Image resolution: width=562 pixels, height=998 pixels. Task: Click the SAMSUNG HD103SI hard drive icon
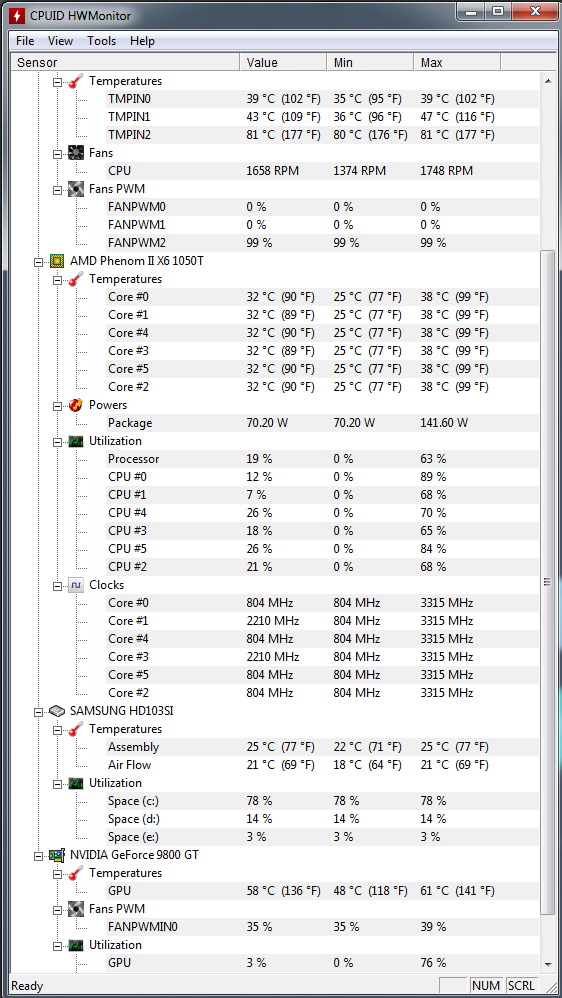click(57, 711)
